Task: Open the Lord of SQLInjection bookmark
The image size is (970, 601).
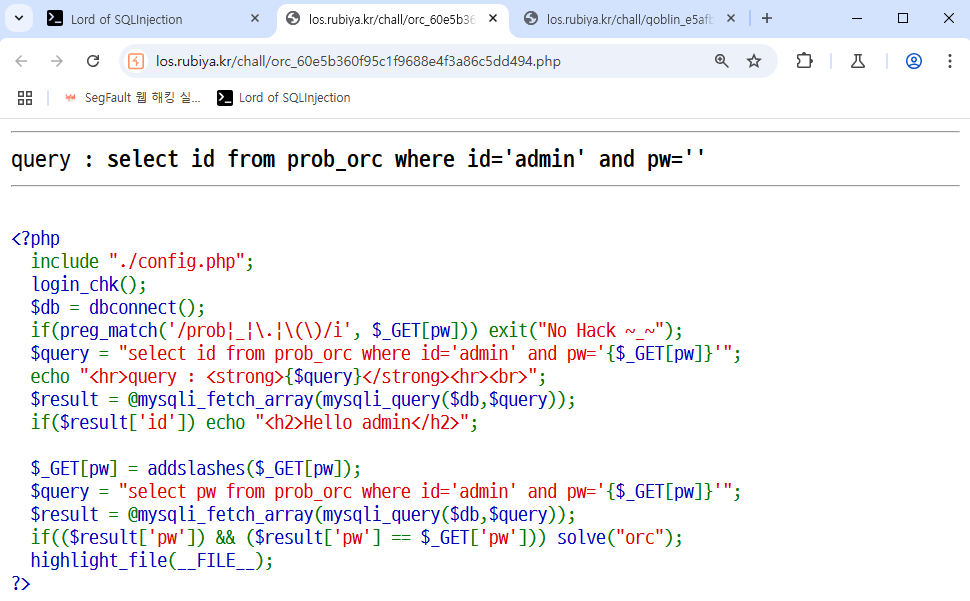Action: pos(284,98)
